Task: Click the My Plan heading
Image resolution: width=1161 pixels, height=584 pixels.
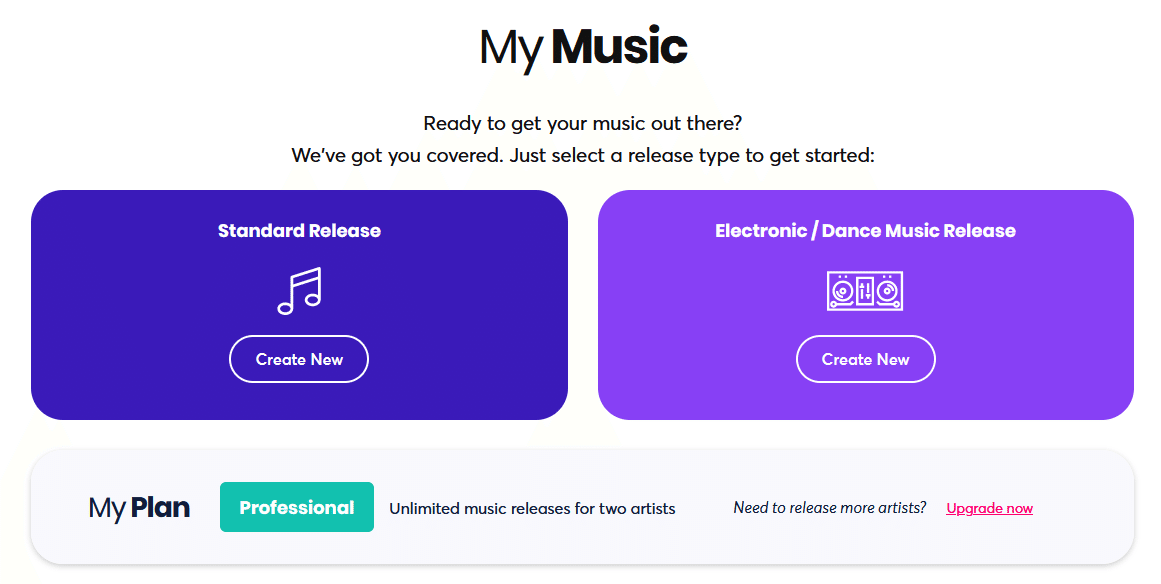Action: (x=139, y=508)
